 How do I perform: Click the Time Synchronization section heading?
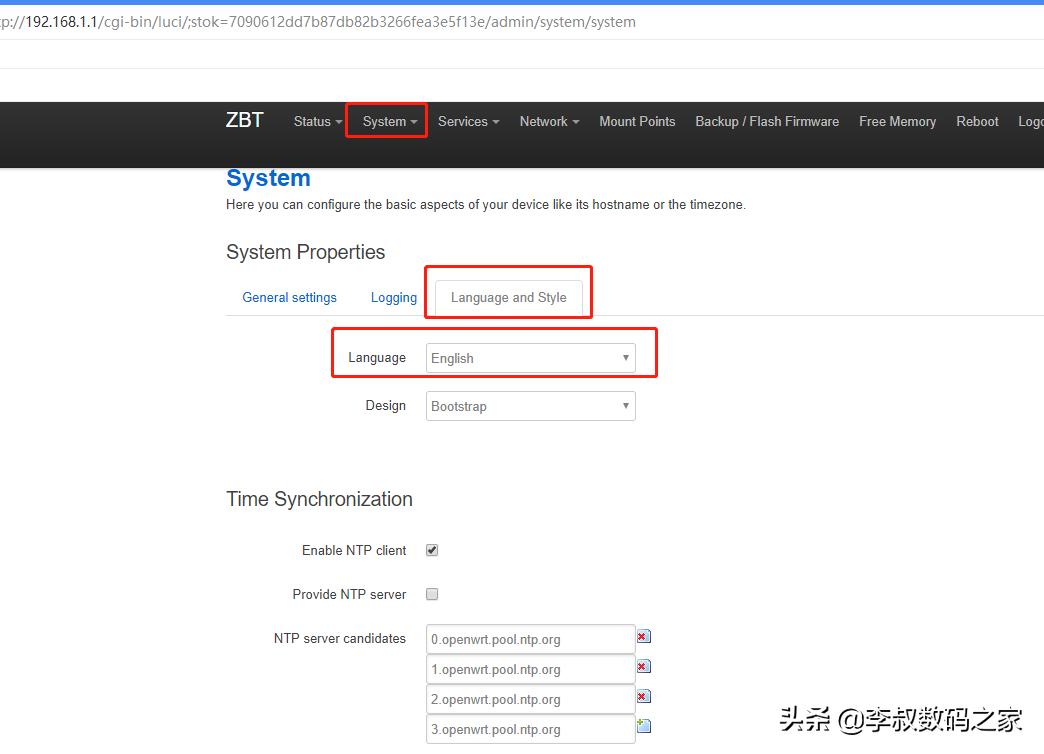tap(319, 499)
